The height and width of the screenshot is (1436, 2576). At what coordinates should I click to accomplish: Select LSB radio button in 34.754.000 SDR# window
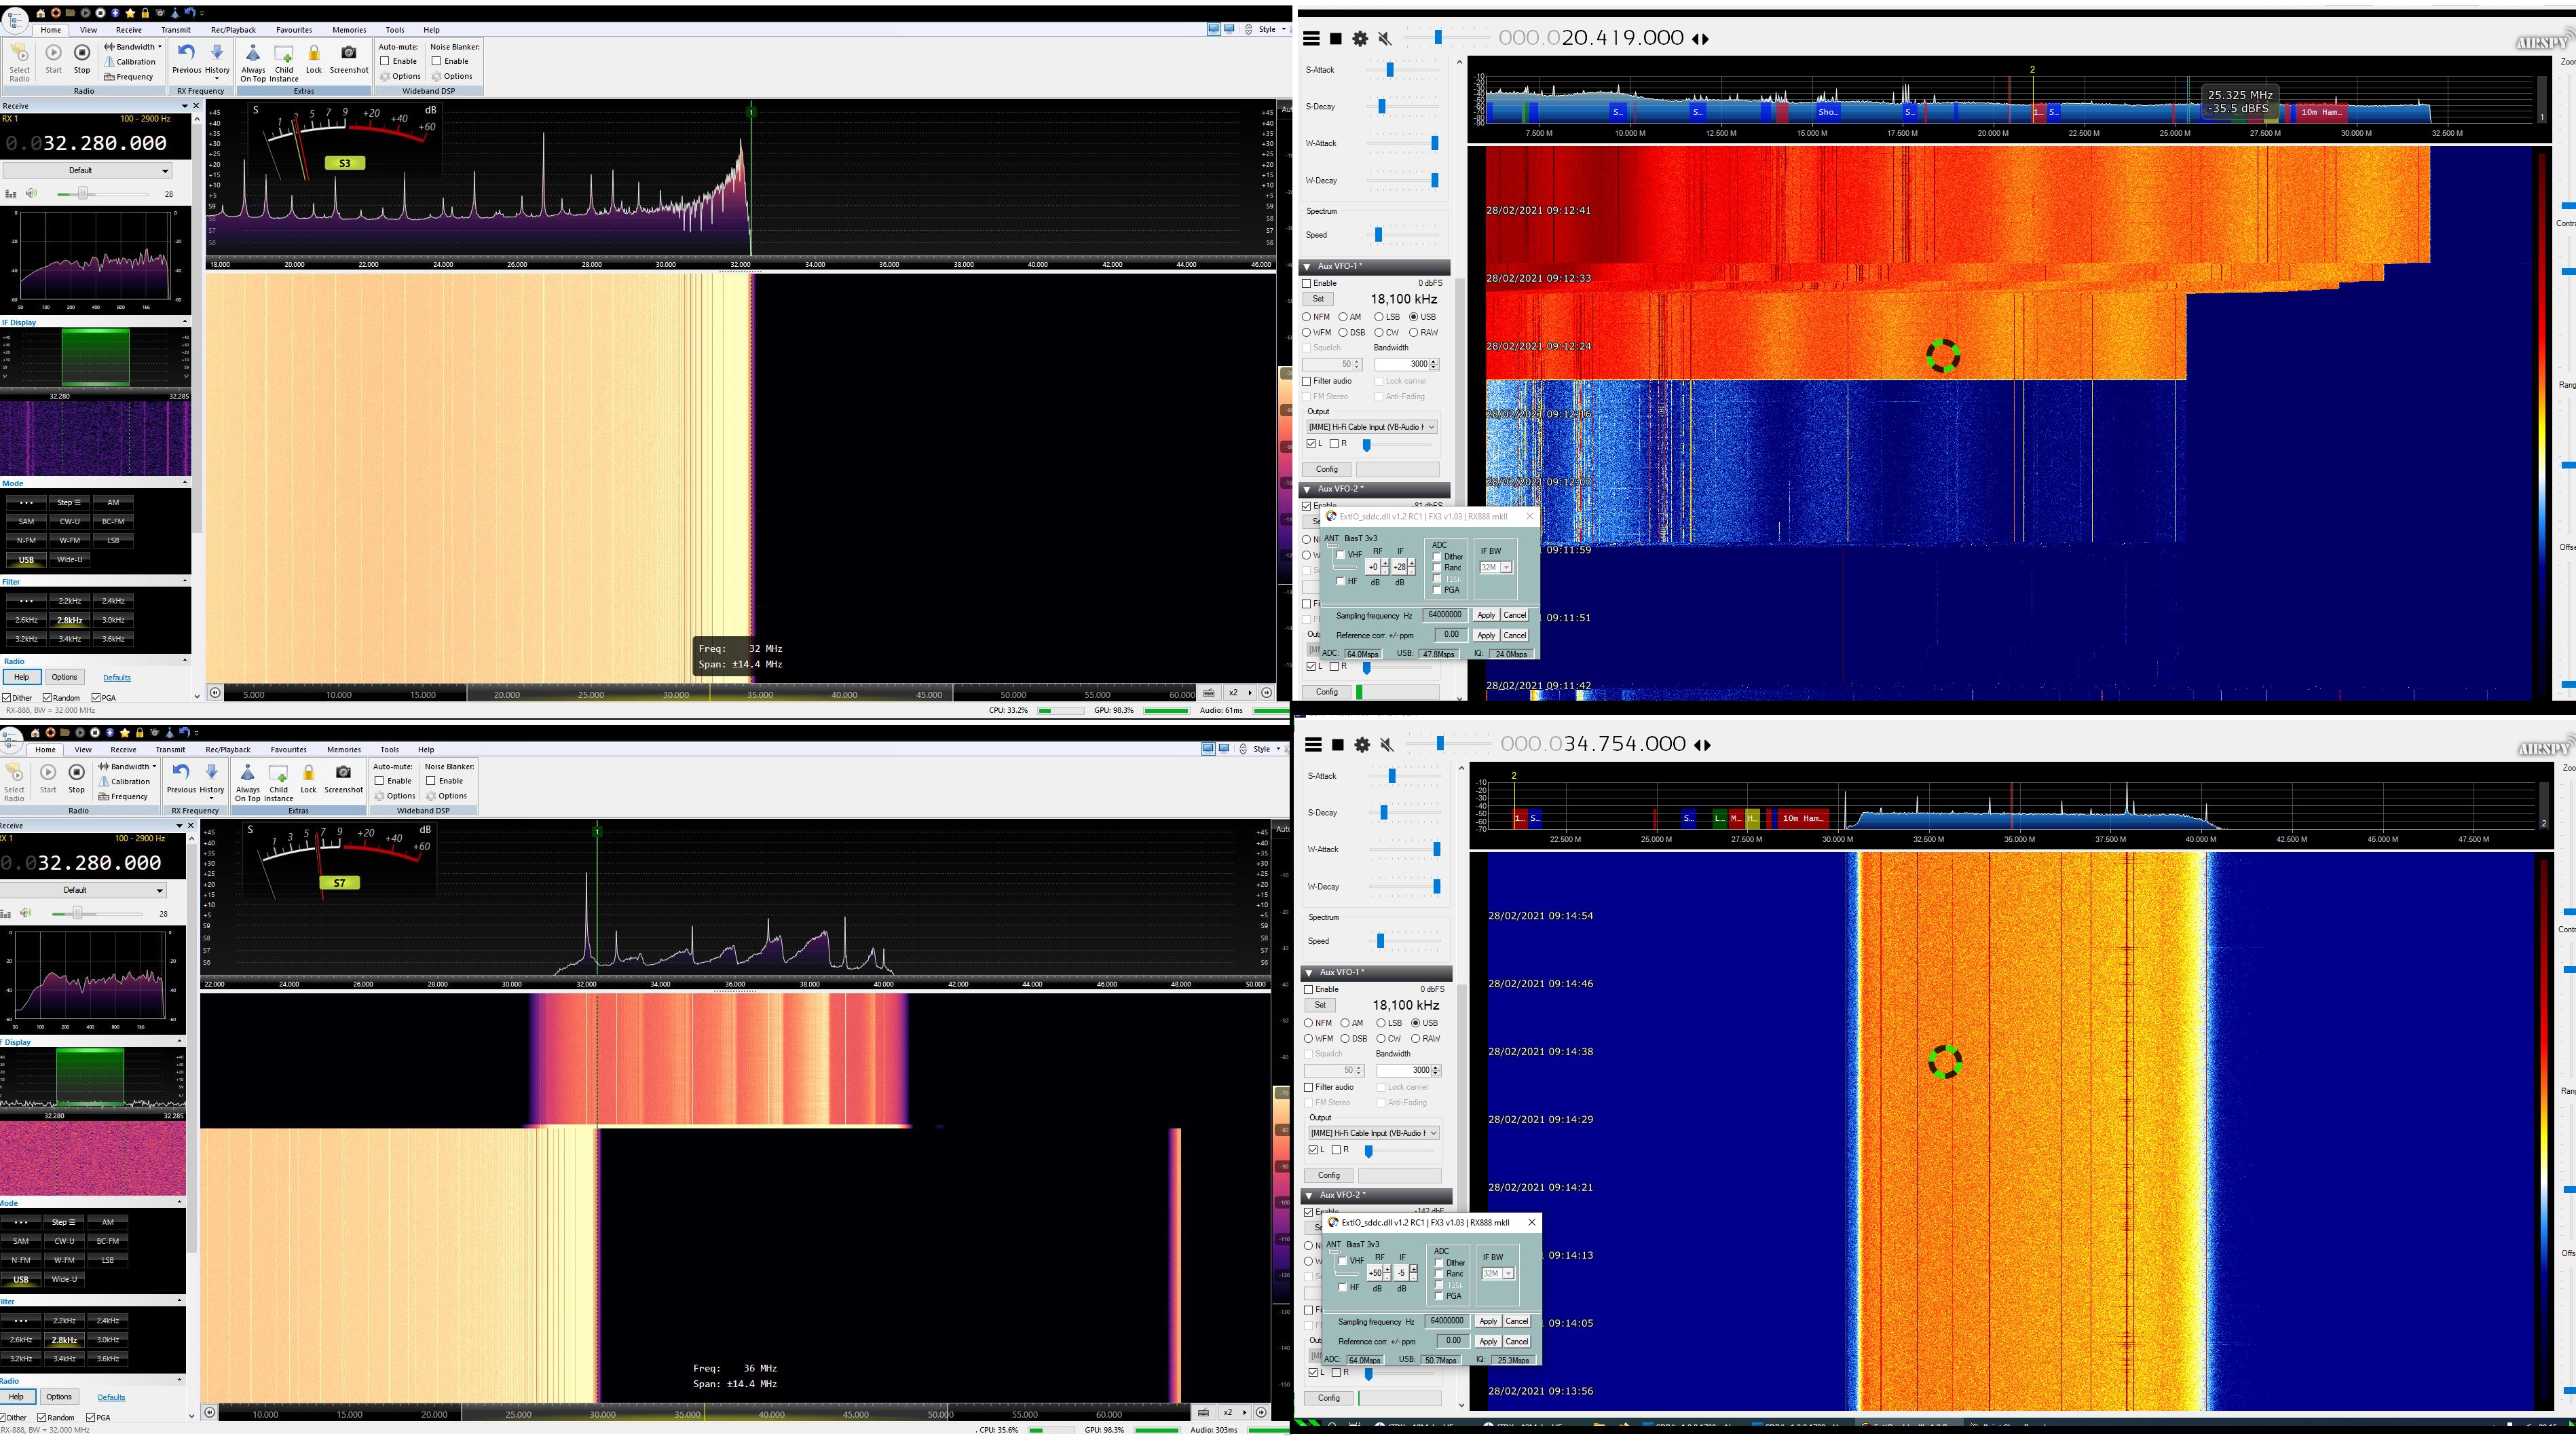point(1382,1023)
